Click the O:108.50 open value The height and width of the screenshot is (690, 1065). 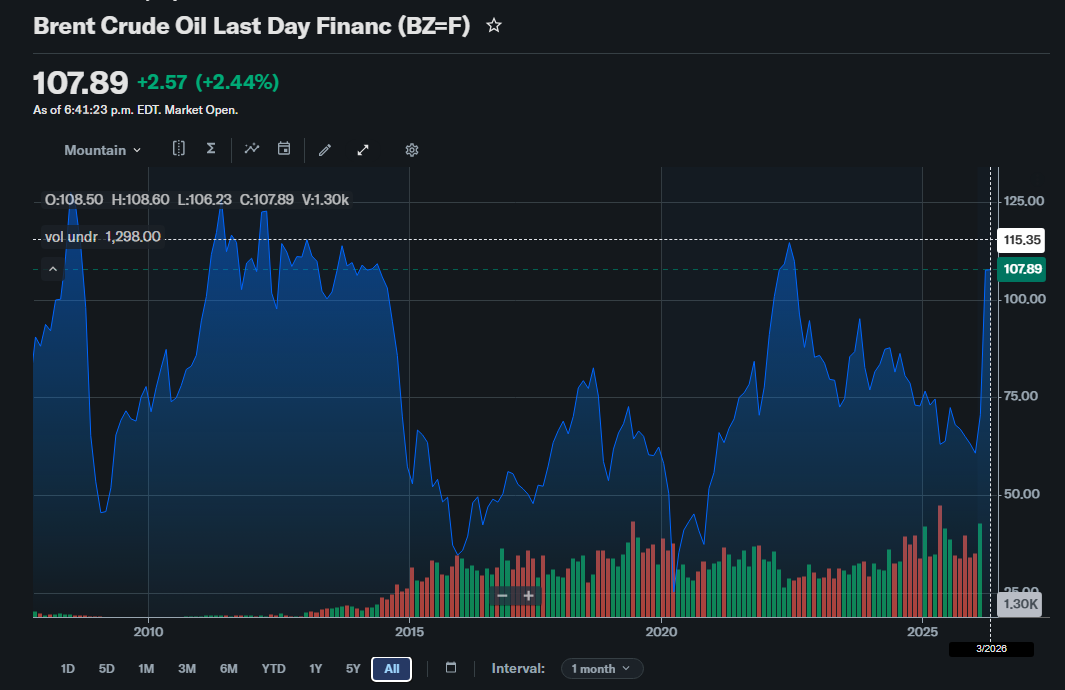(x=73, y=200)
